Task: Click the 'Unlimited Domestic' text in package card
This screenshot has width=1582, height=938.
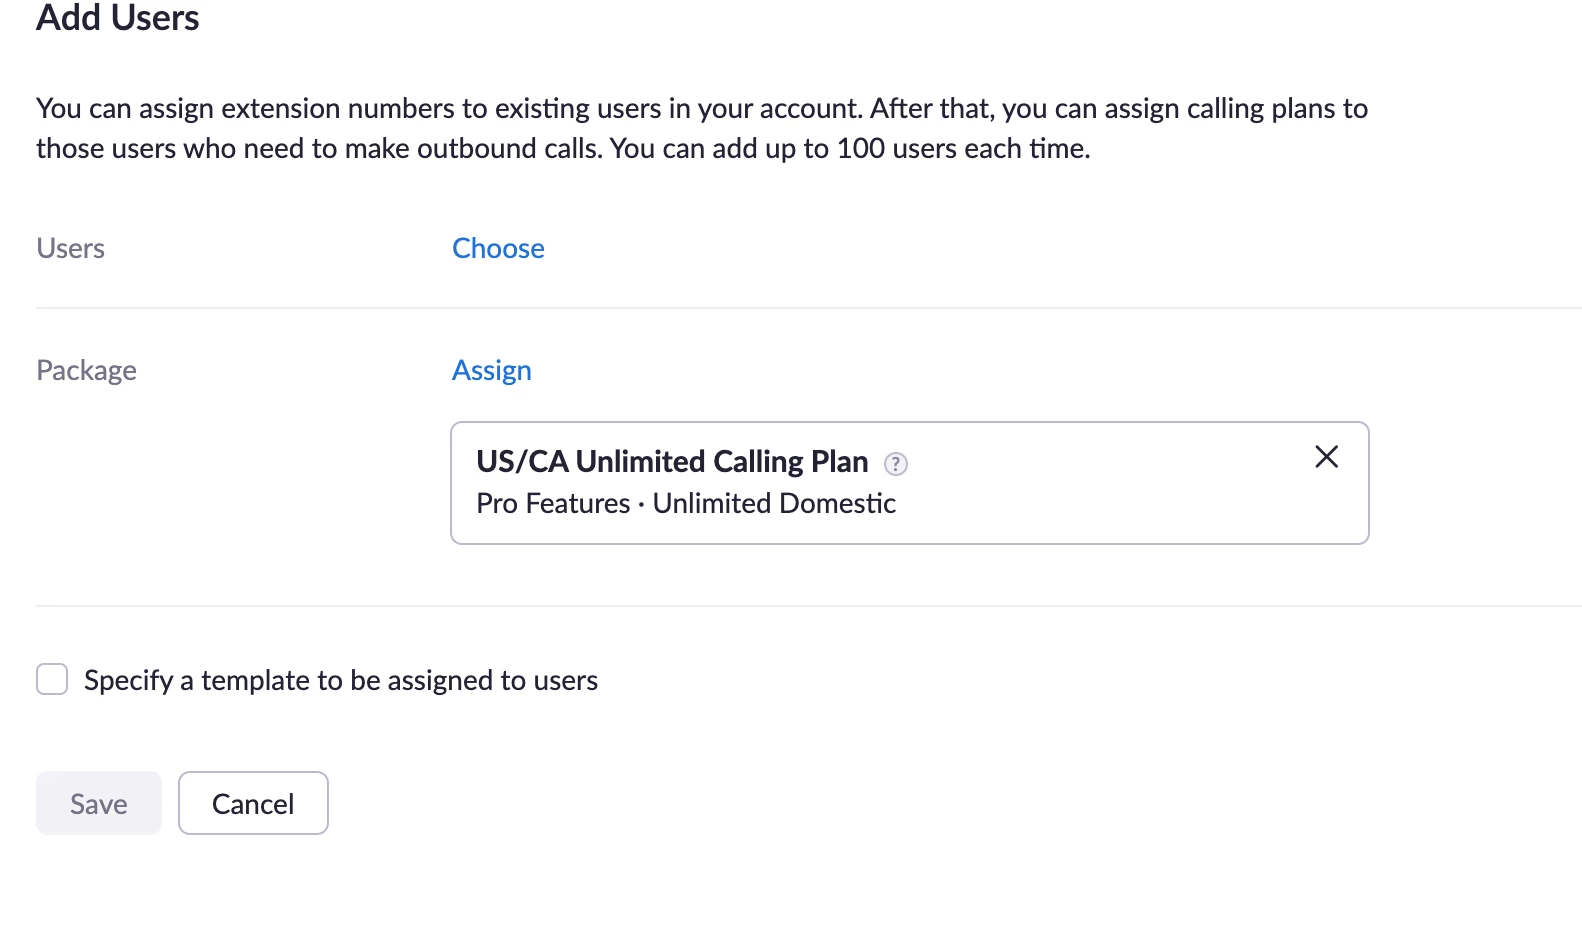Action: point(774,503)
